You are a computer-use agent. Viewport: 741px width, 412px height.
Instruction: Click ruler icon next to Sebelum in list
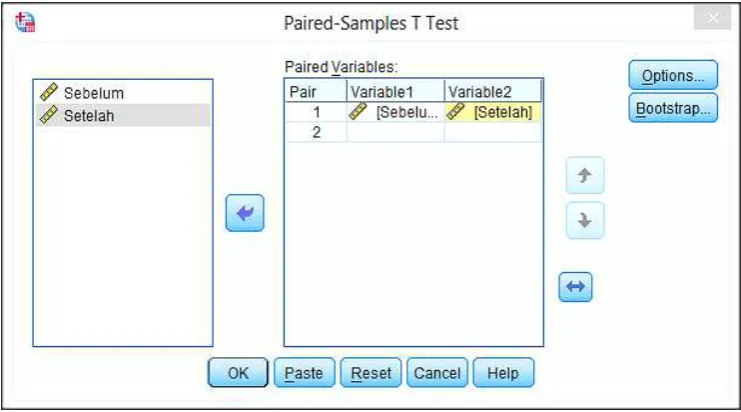click(x=49, y=92)
